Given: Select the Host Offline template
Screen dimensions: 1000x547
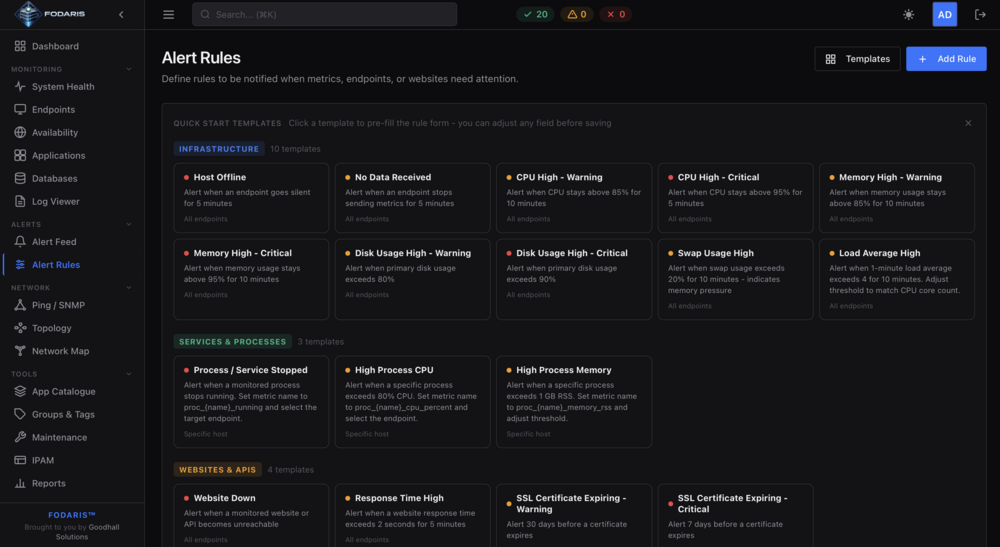Looking at the screenshot, I should click(251, 198).
